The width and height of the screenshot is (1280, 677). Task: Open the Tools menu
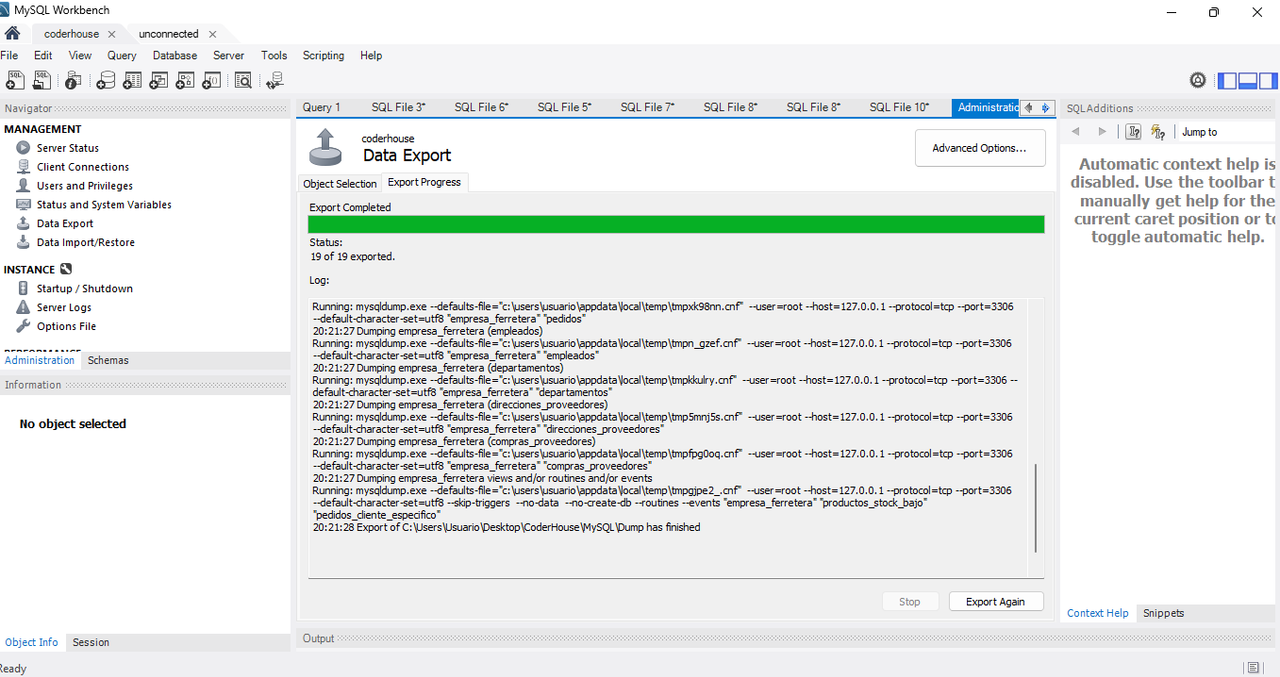(274, 56)
